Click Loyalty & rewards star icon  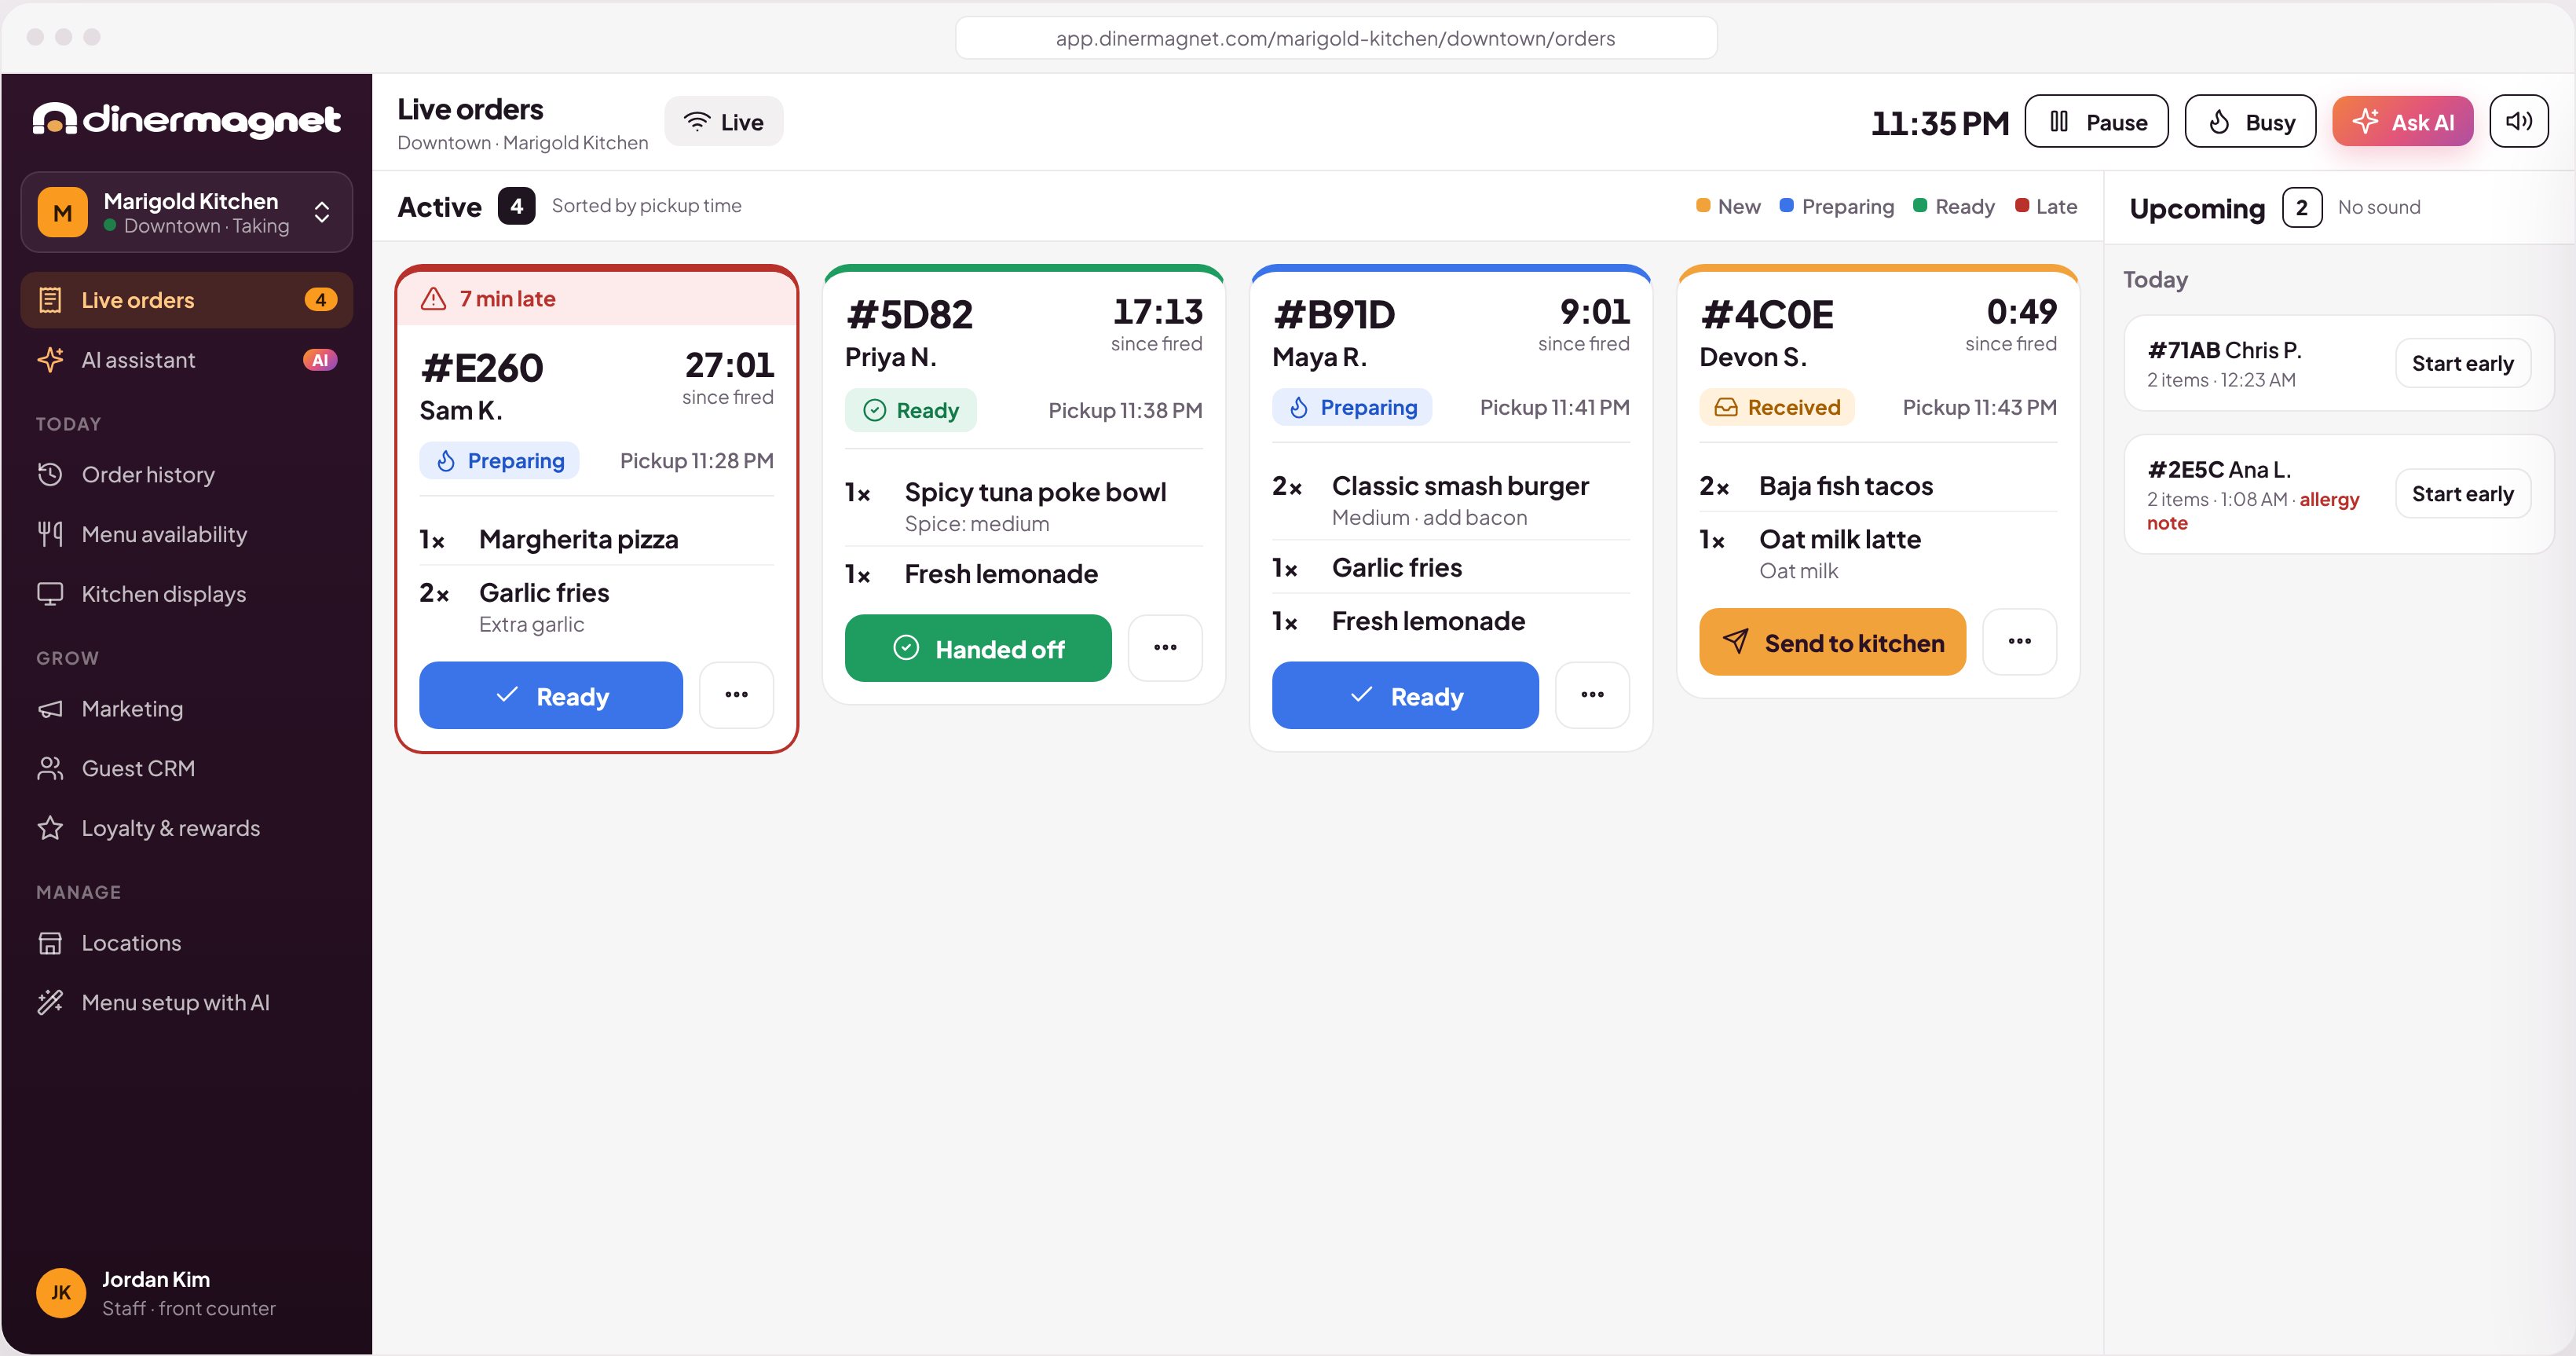click(50, 828)
